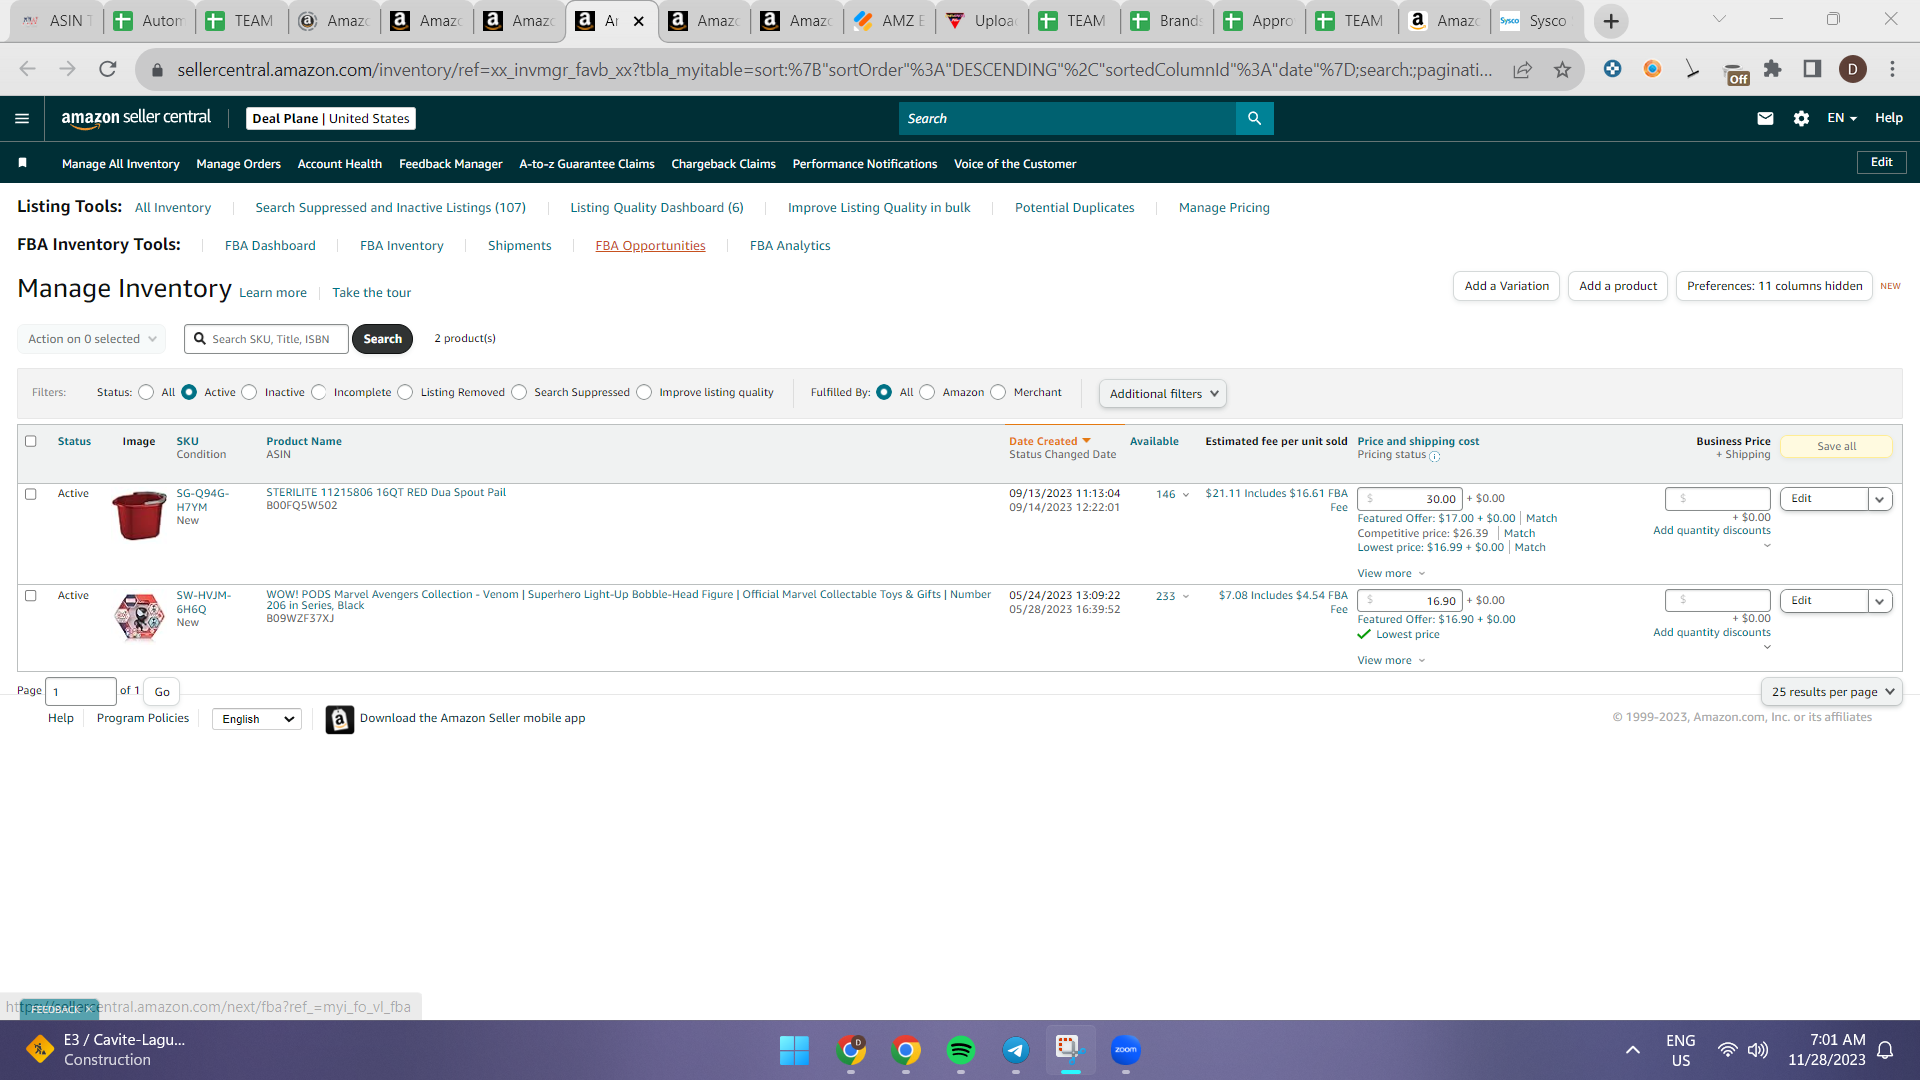
Task: Check the select-all header checkbox
Action: click(x=31, y=441)
